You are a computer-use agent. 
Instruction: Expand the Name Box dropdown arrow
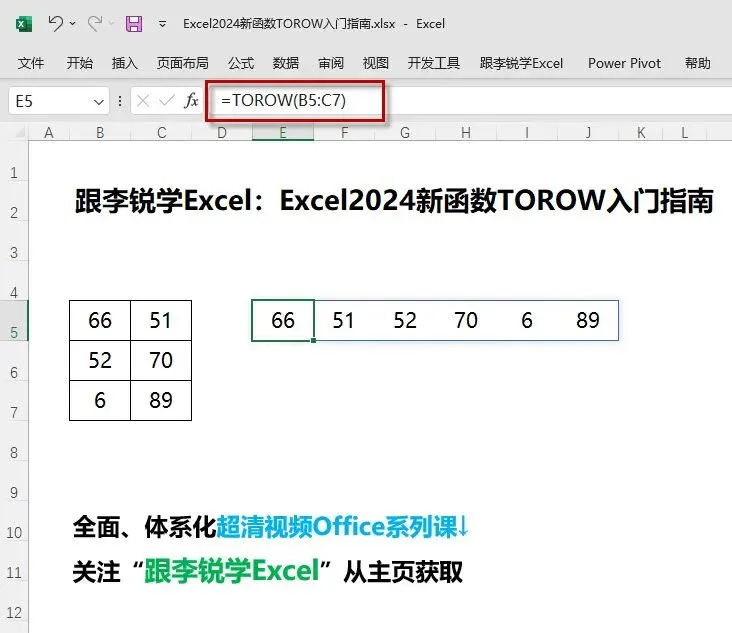click(99, 101)
